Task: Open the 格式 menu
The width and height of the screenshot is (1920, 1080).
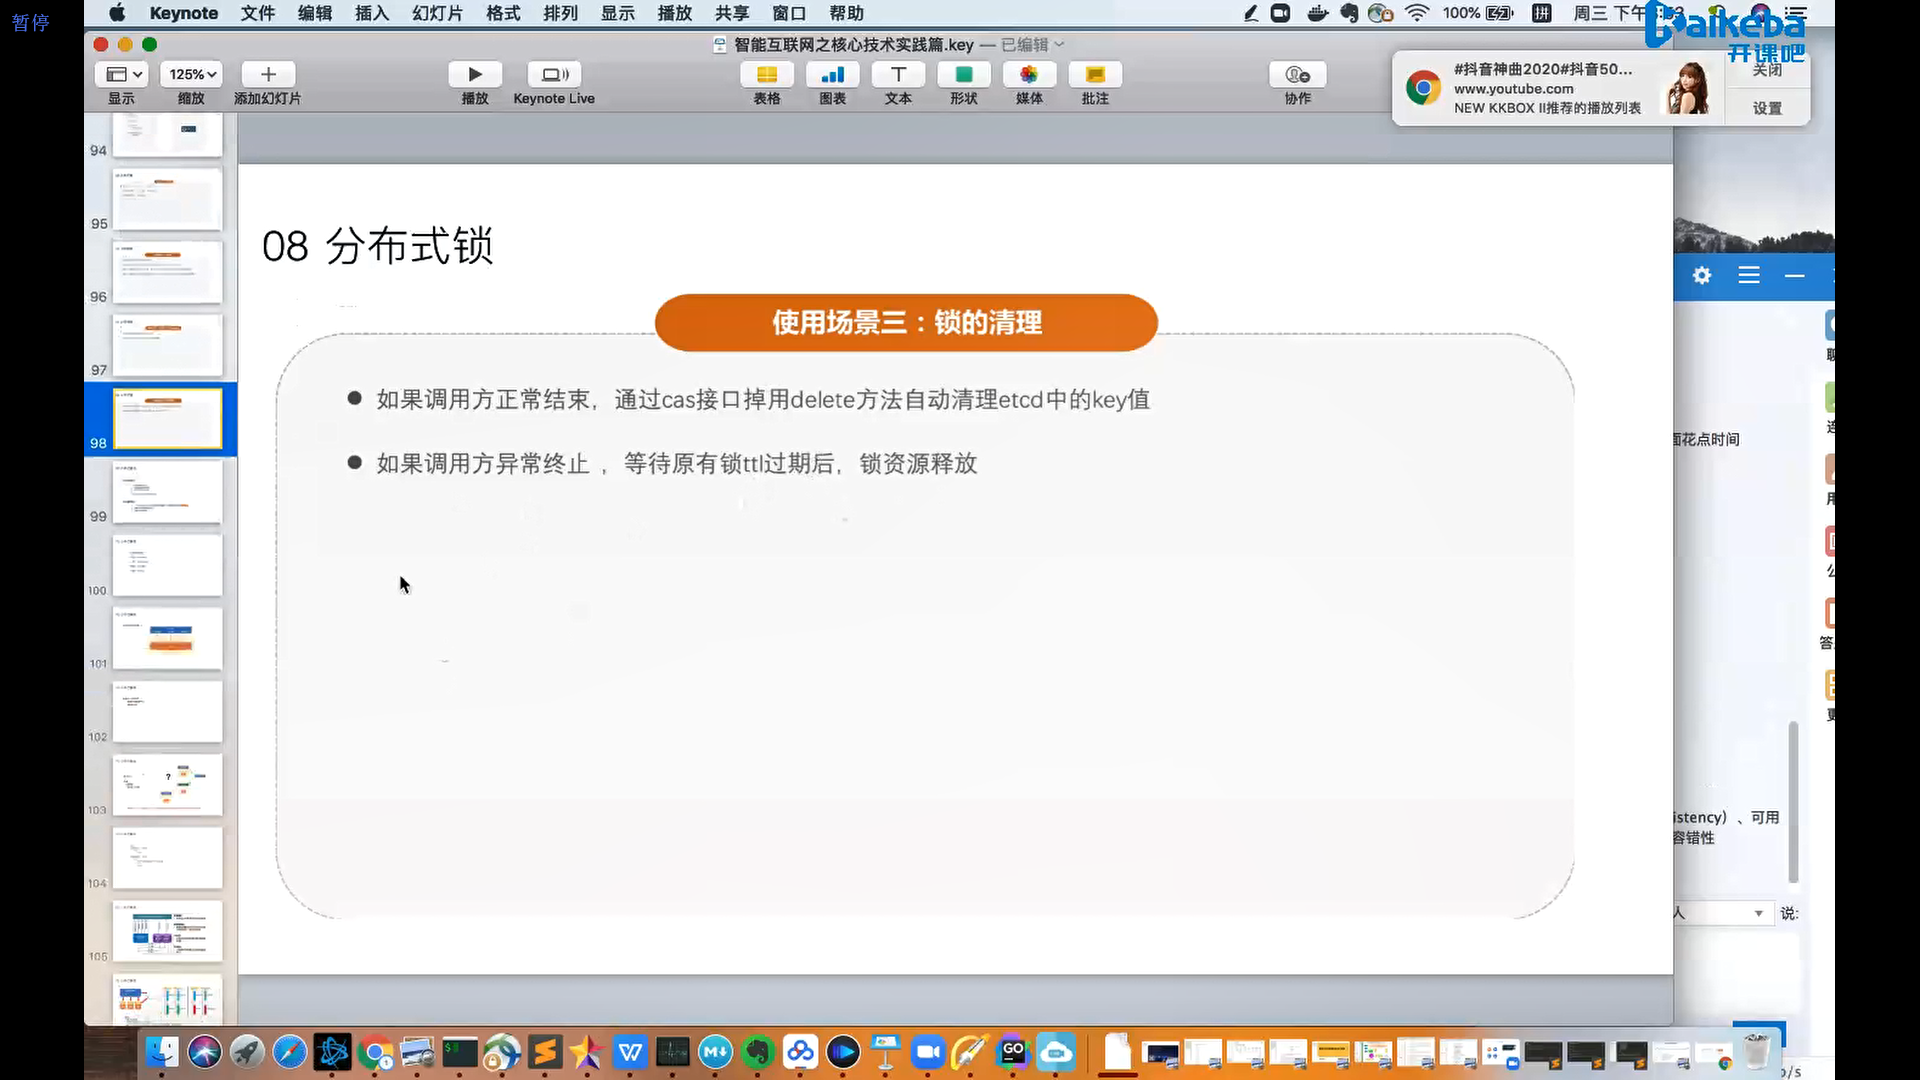Action: (503, 14)
